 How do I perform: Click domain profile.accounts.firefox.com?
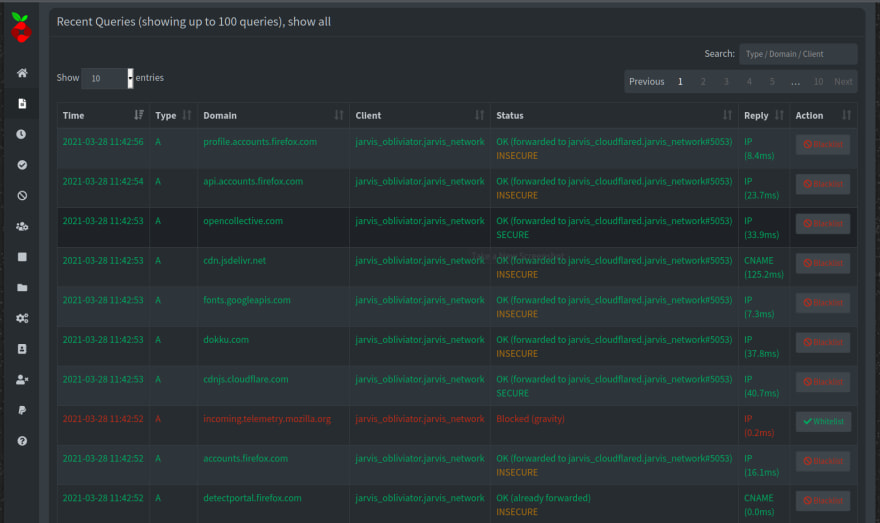[260, 142]
